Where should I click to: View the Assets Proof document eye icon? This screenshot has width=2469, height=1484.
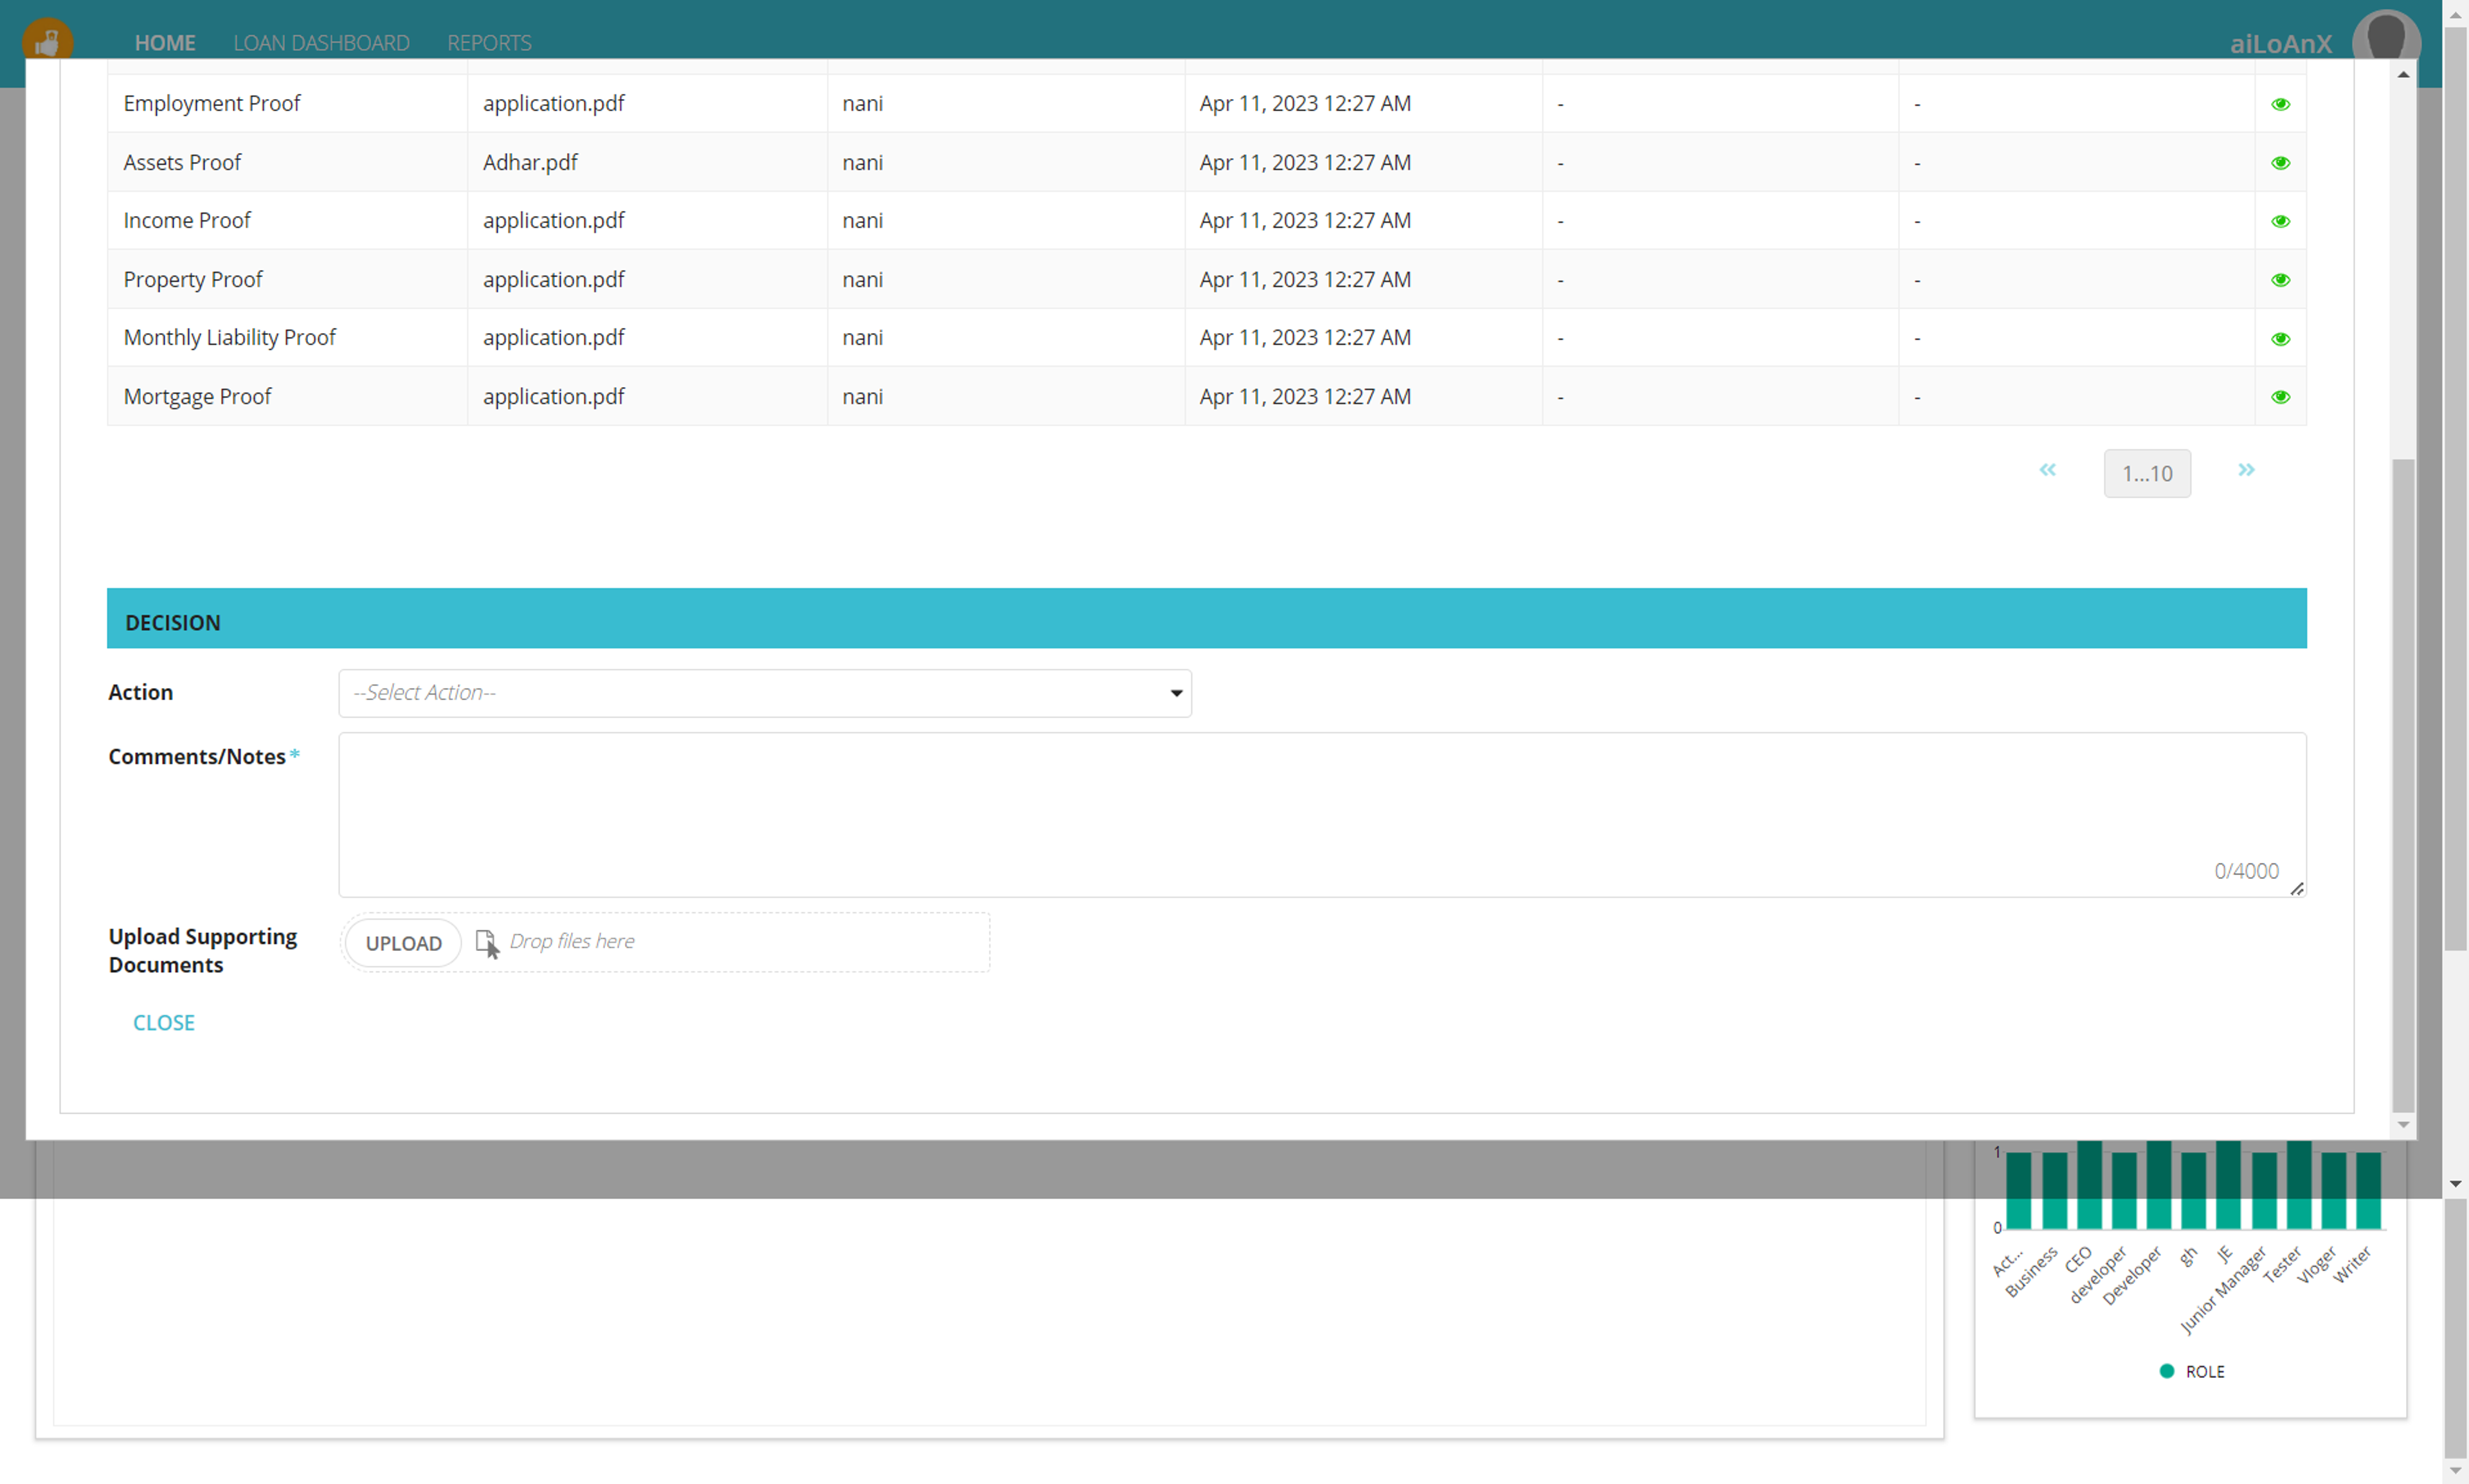[x=2280, y=163]
